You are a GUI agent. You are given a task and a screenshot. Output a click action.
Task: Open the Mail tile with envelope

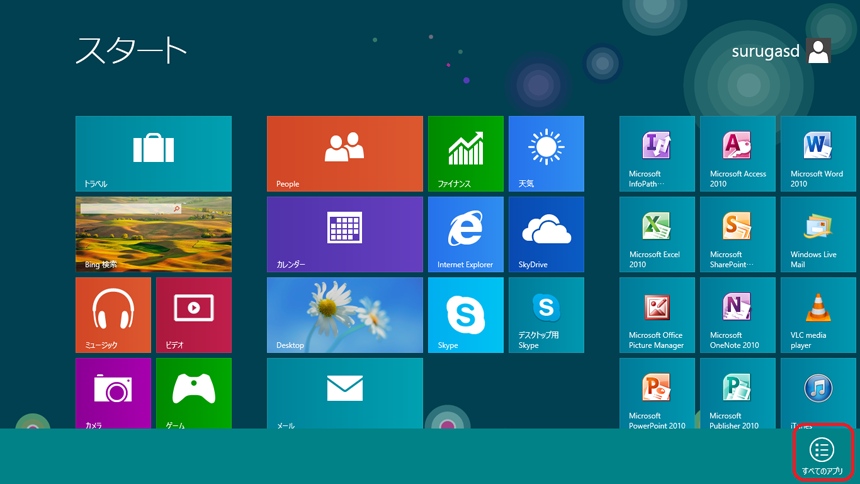pyautogui.click(x=345, y=393)
